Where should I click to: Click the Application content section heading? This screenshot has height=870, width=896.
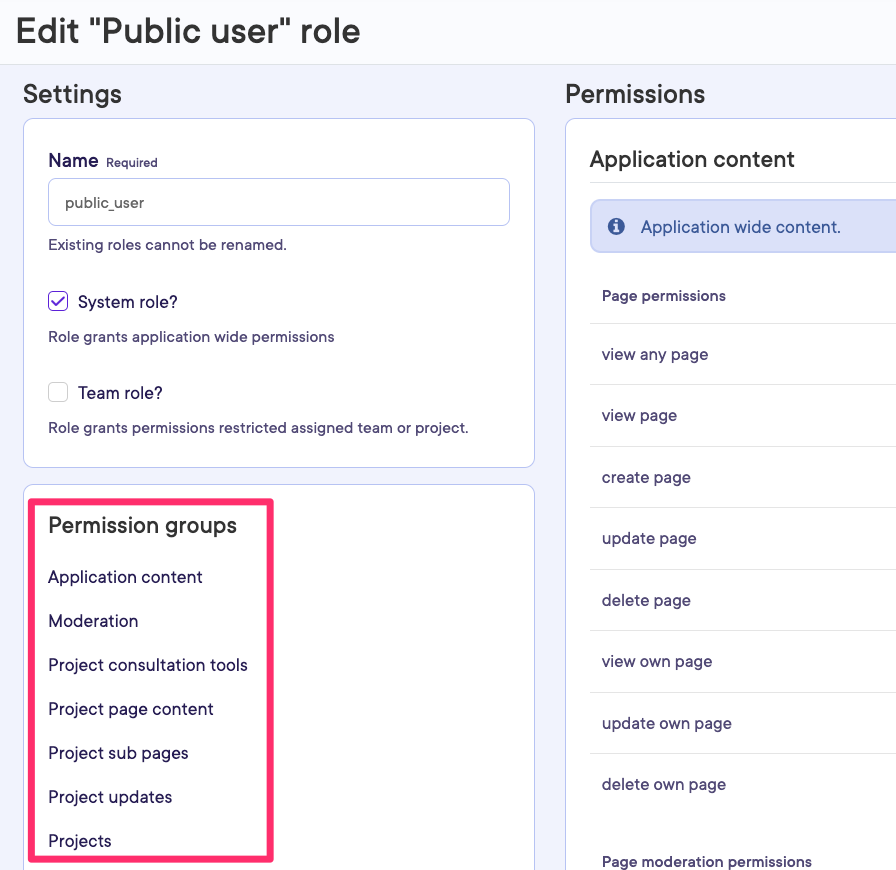(692, 160)
